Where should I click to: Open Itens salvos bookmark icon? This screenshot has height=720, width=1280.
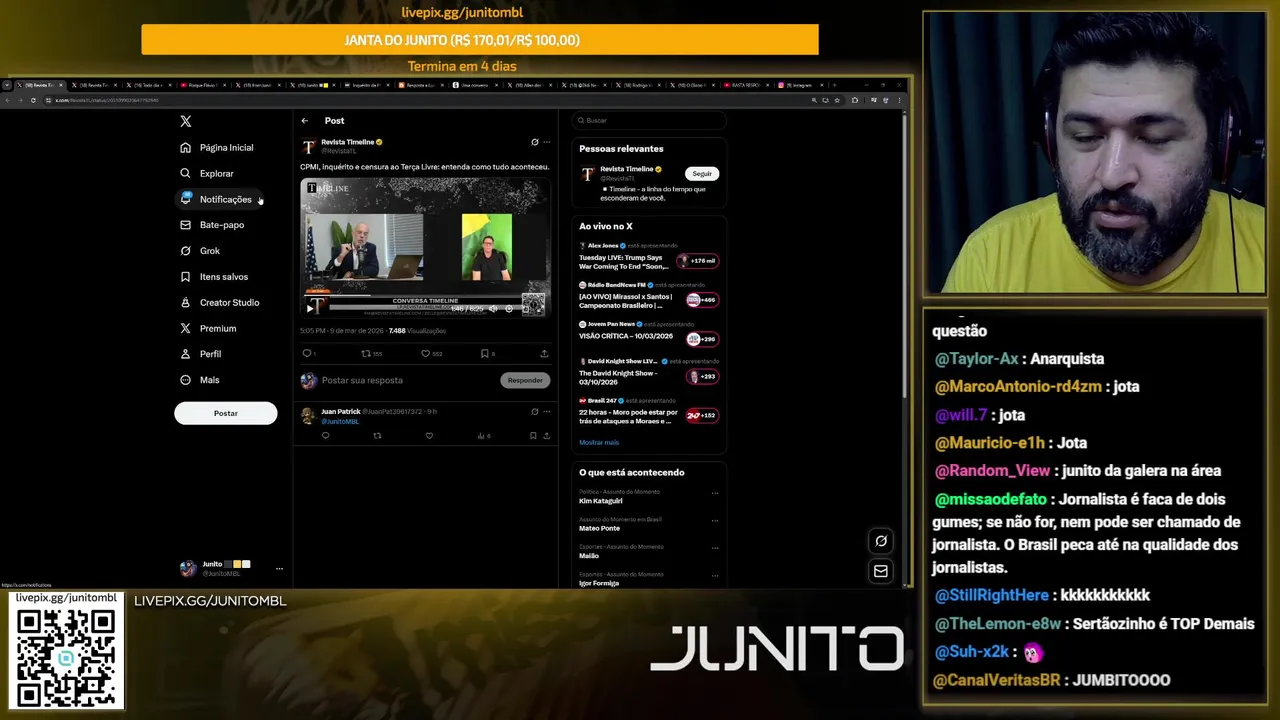pyautogui.click(x=185, y=277)
